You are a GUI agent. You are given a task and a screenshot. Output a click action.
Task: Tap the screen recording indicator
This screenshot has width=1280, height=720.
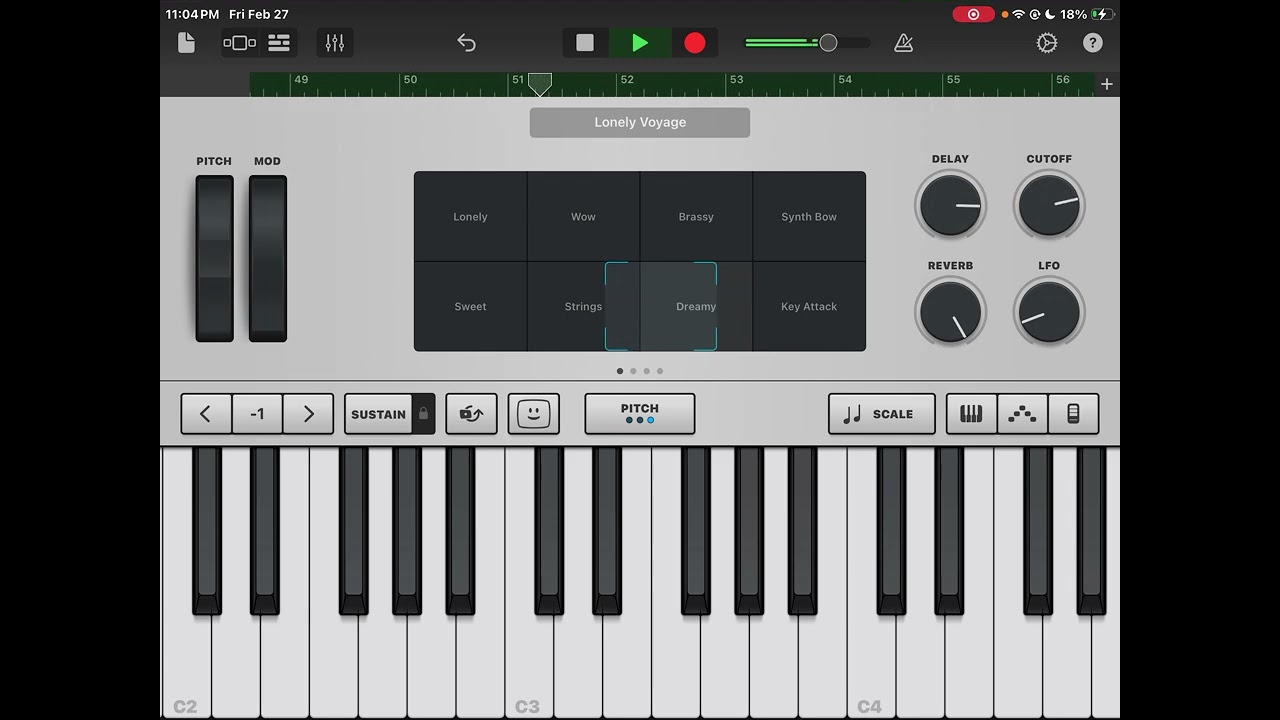coord(973,14)
